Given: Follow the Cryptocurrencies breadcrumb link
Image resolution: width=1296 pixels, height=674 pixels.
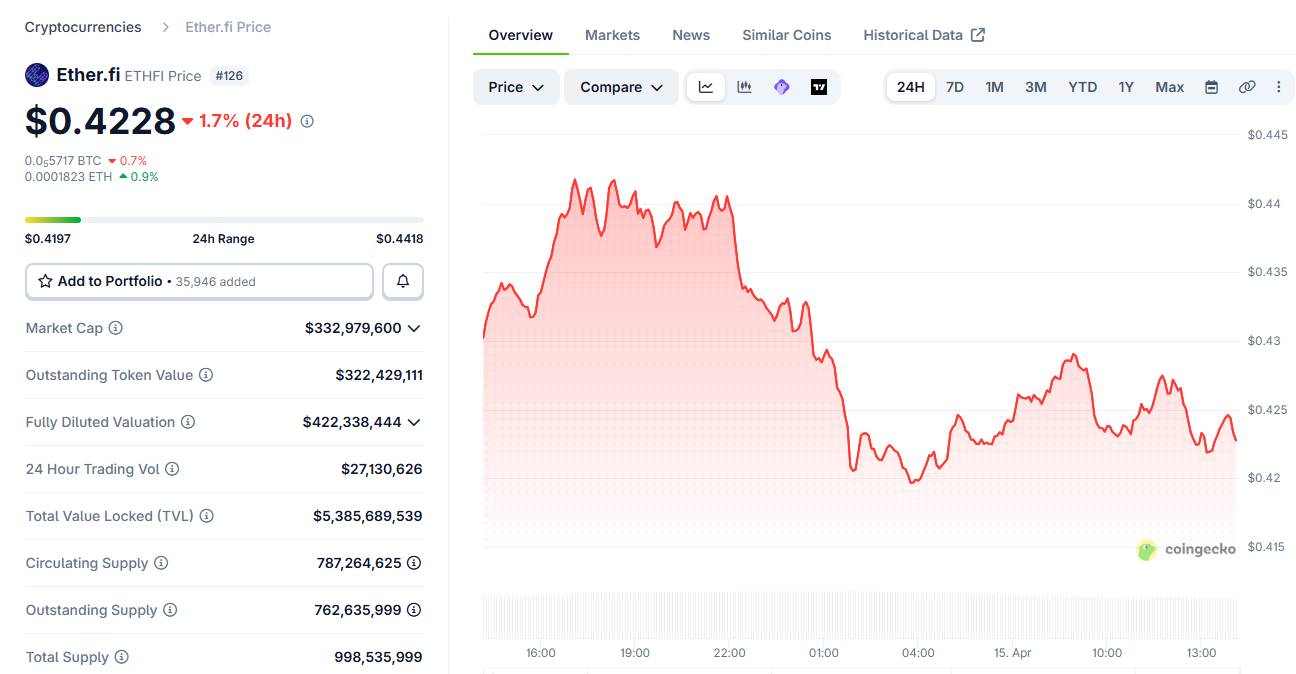Looking at the screenshot, I should pyautogui.click(x=83, y=27).
